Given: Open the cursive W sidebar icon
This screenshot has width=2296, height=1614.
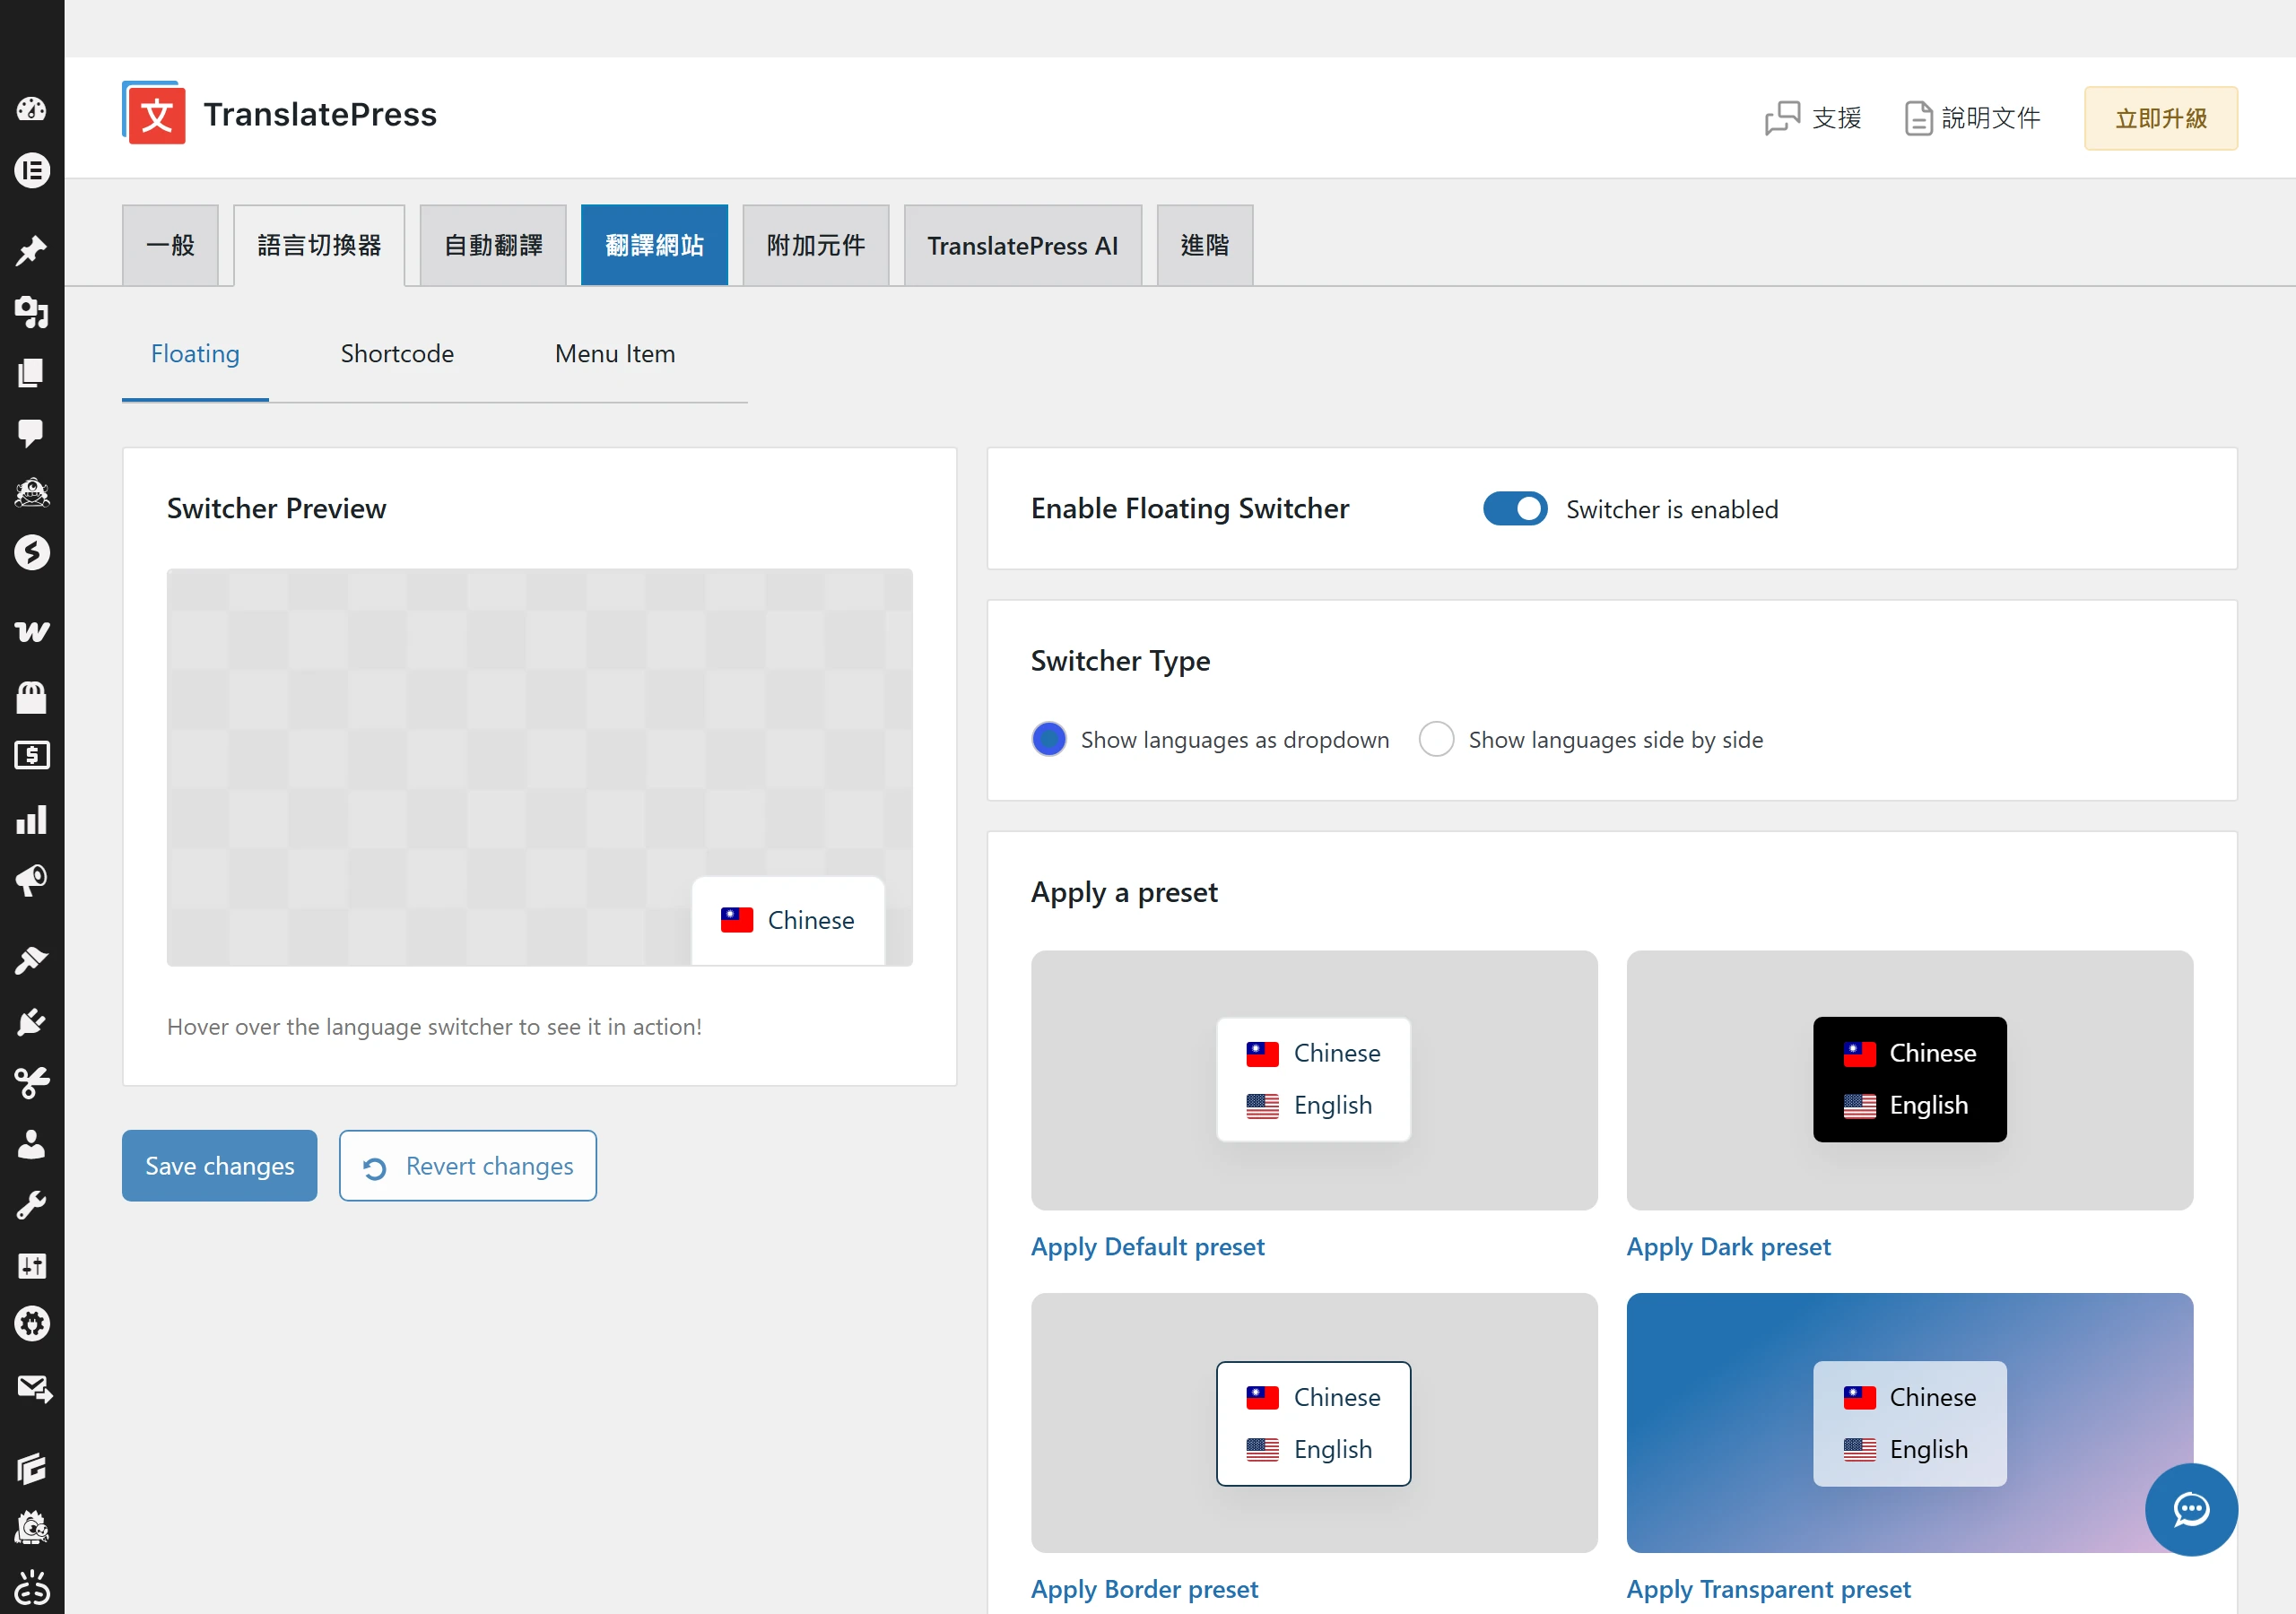Looking at the screenshot, I should [x=32, y=631].
